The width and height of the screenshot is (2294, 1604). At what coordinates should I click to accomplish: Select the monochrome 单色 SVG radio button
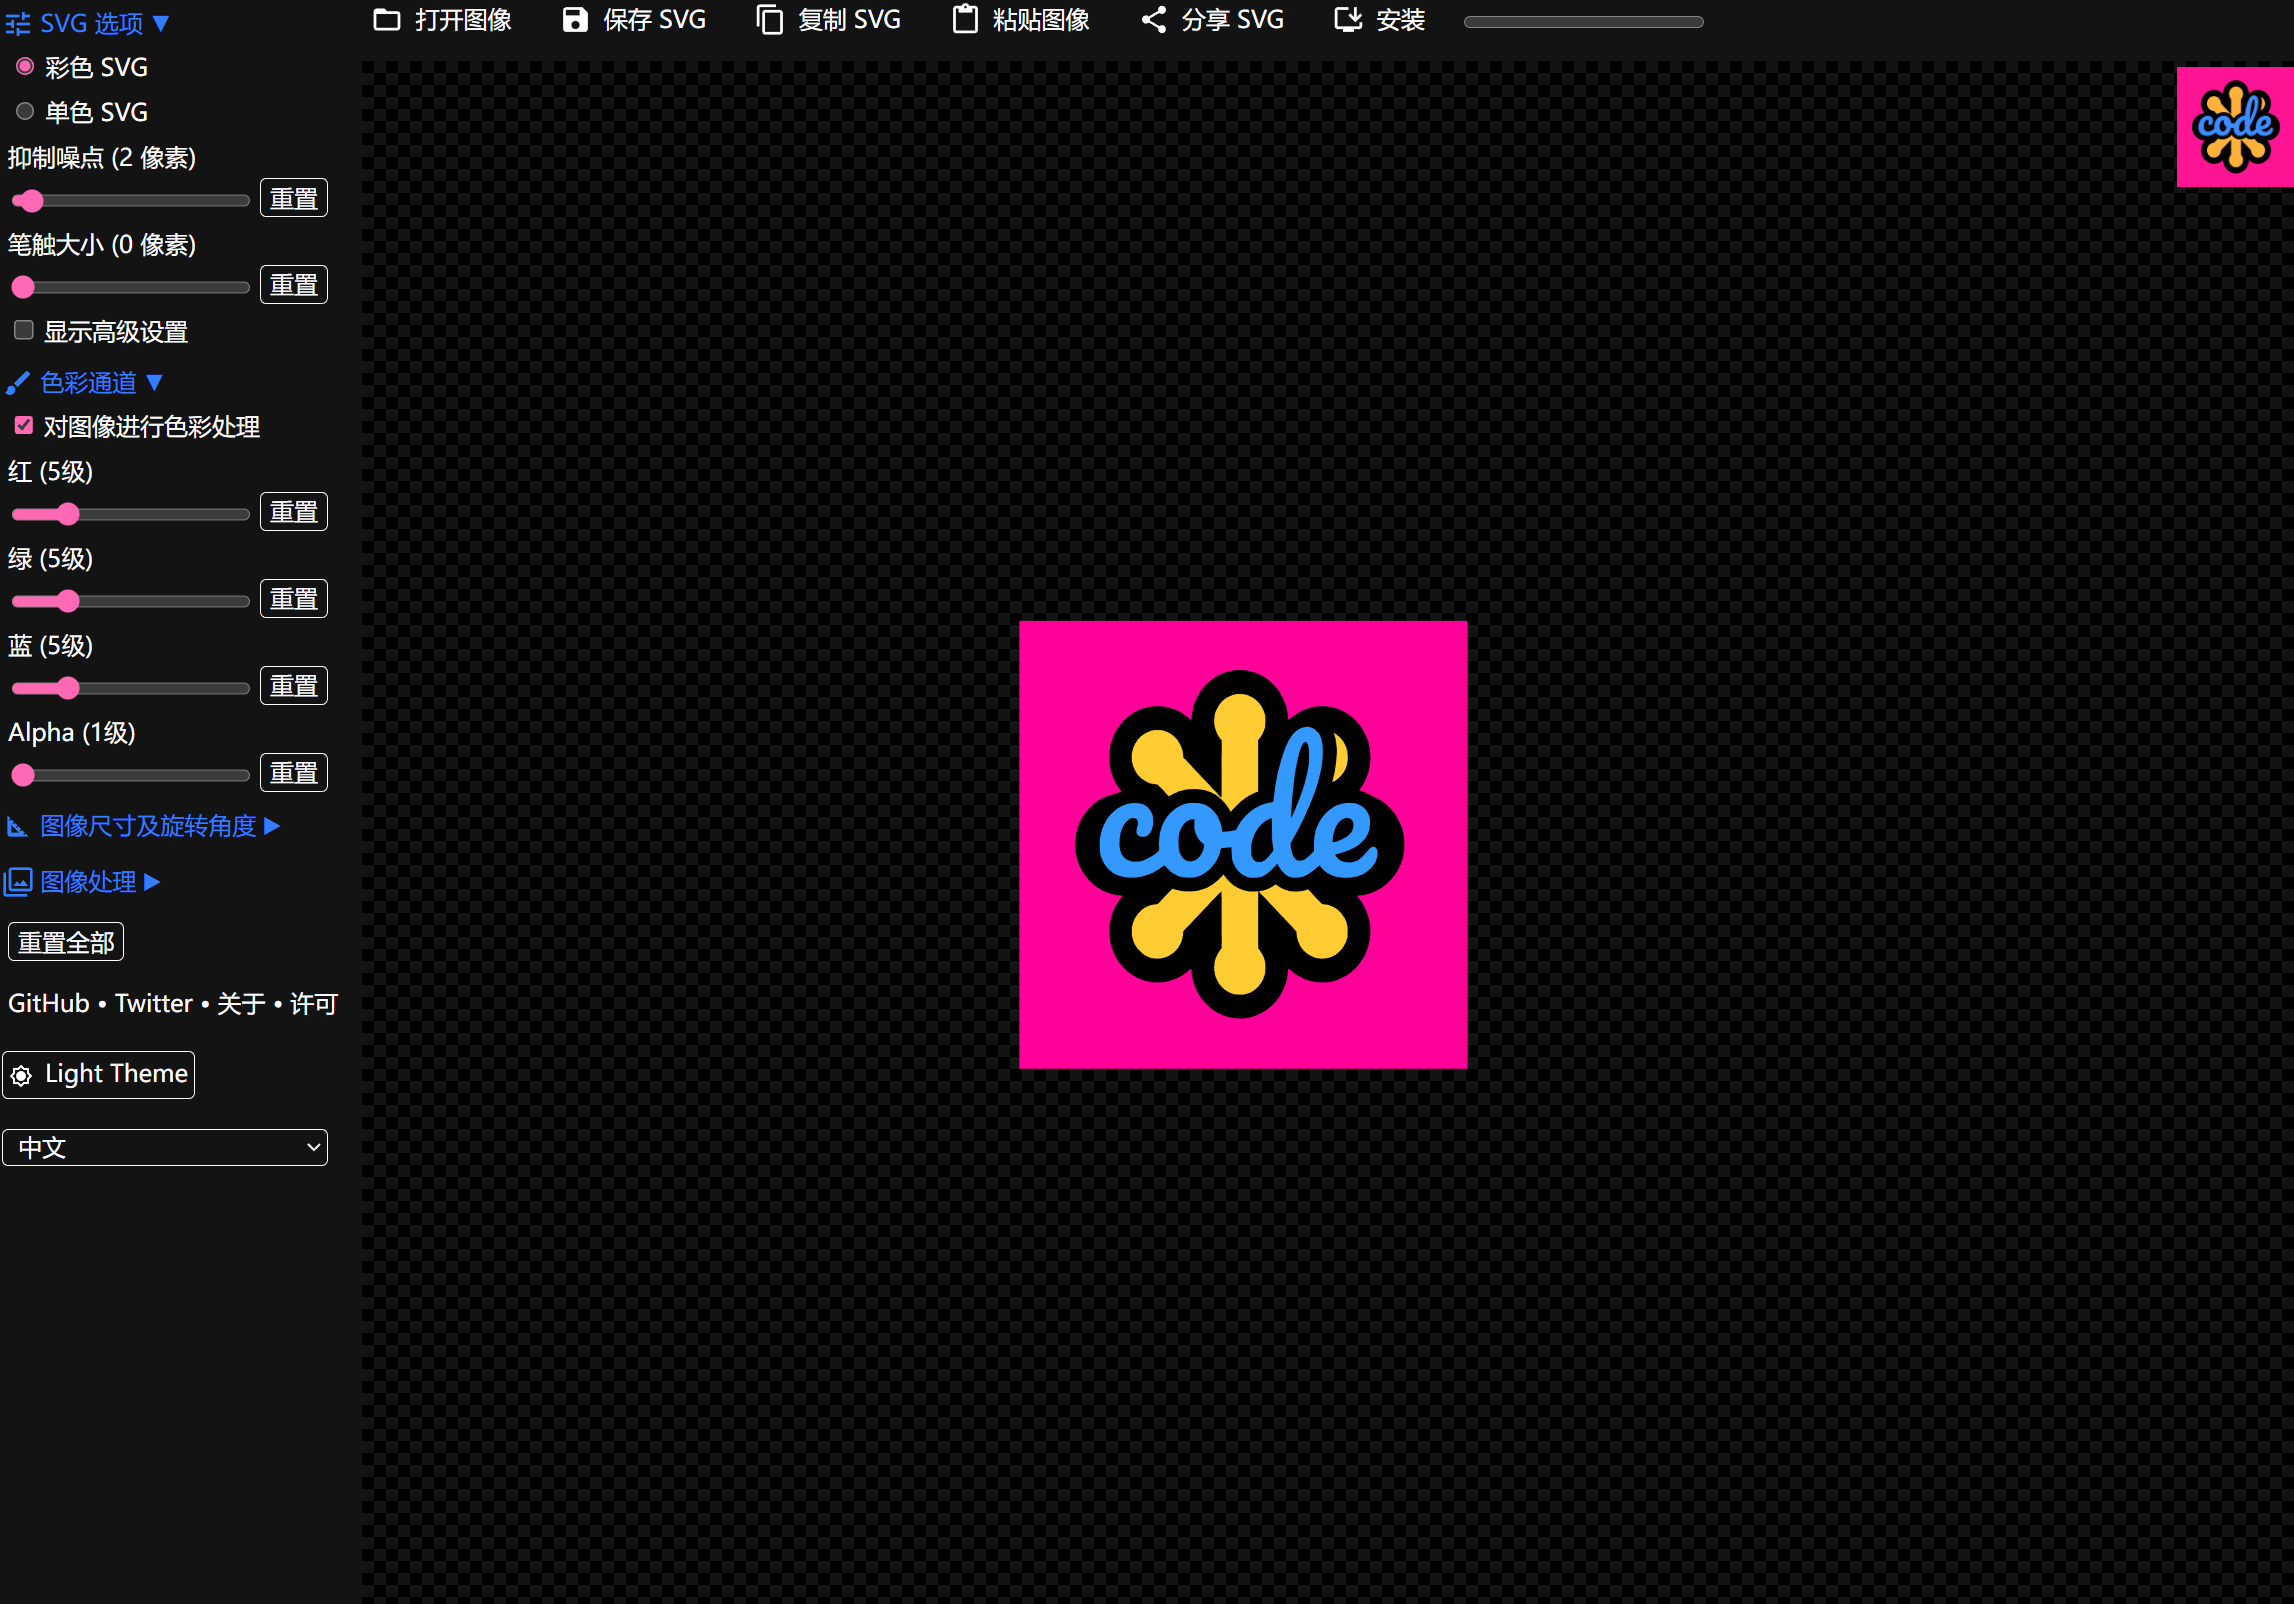25,111
